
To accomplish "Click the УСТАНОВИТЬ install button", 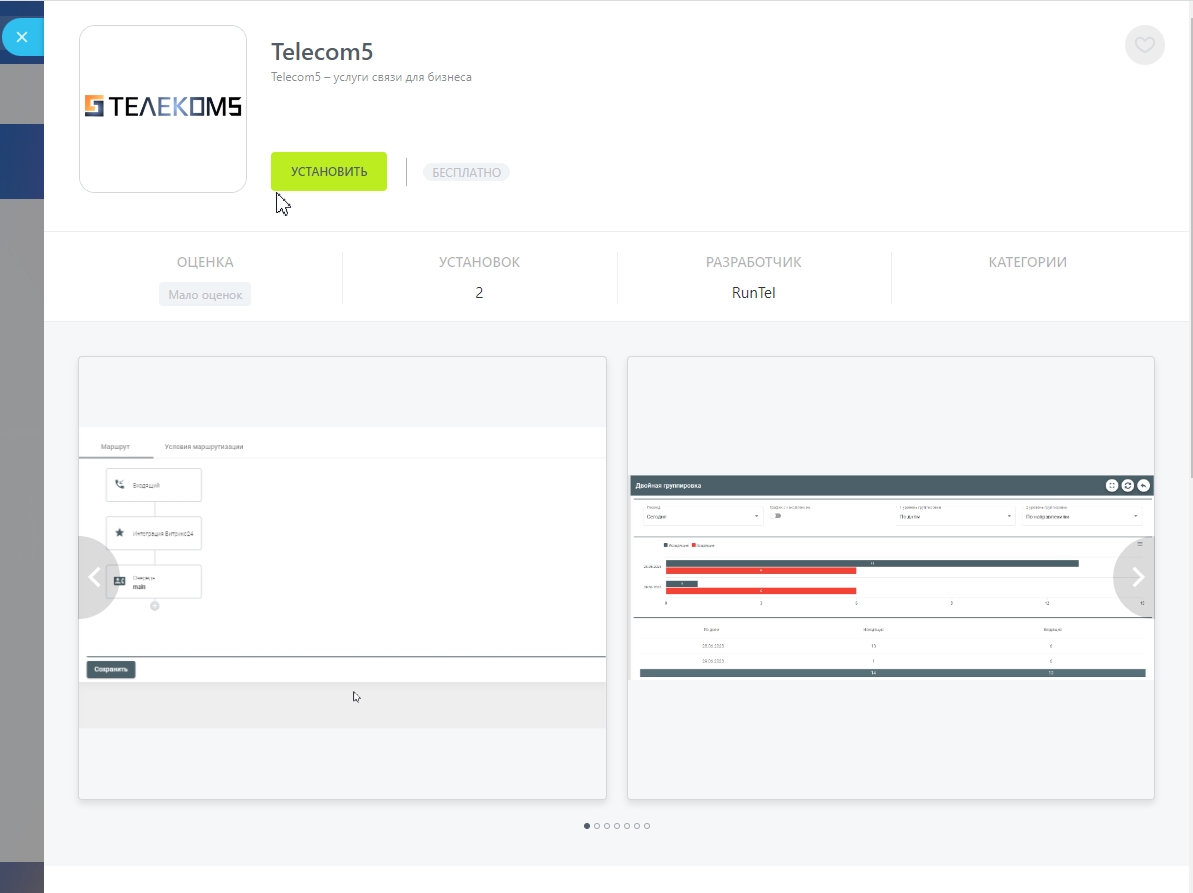I will point(329,172).
